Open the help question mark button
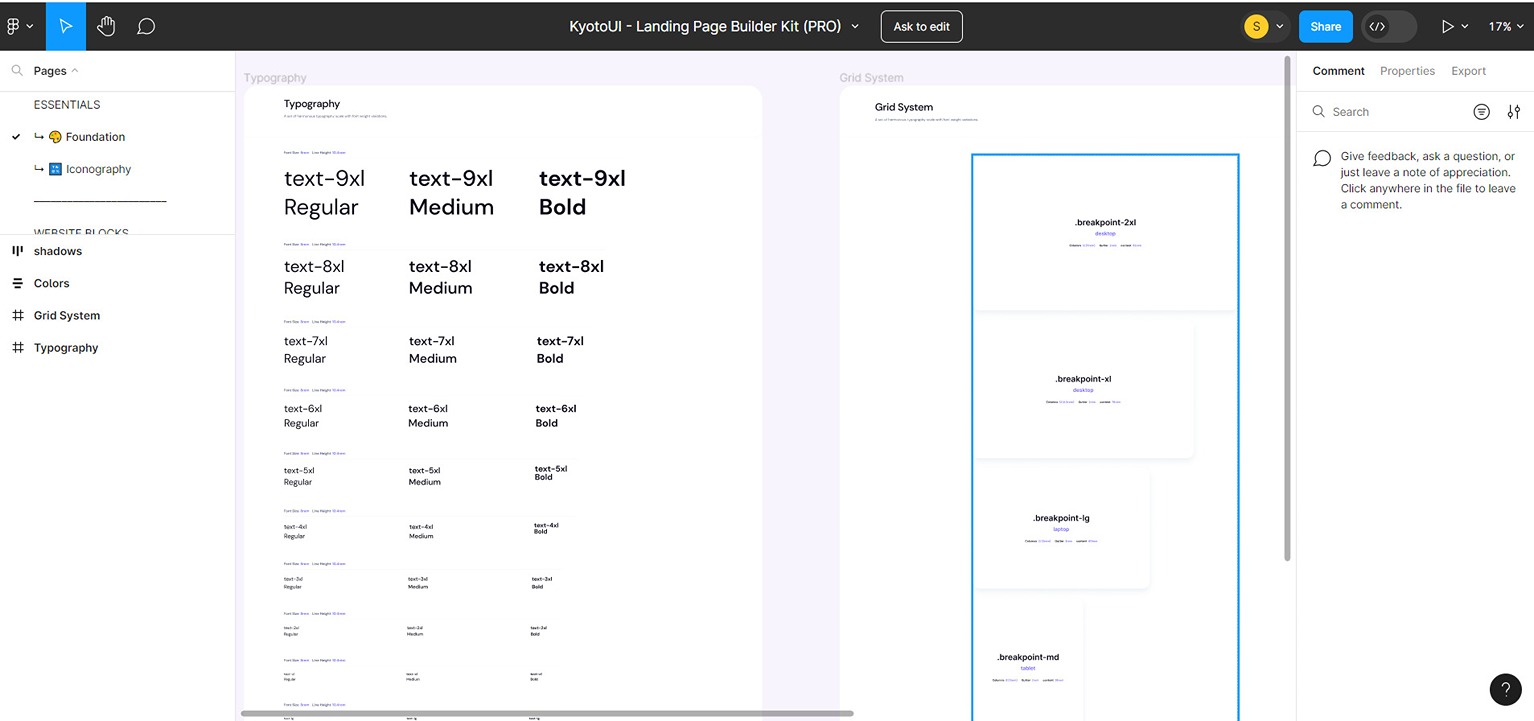1534x721 pixels. pyautogui.click(x=1505, y=689)
